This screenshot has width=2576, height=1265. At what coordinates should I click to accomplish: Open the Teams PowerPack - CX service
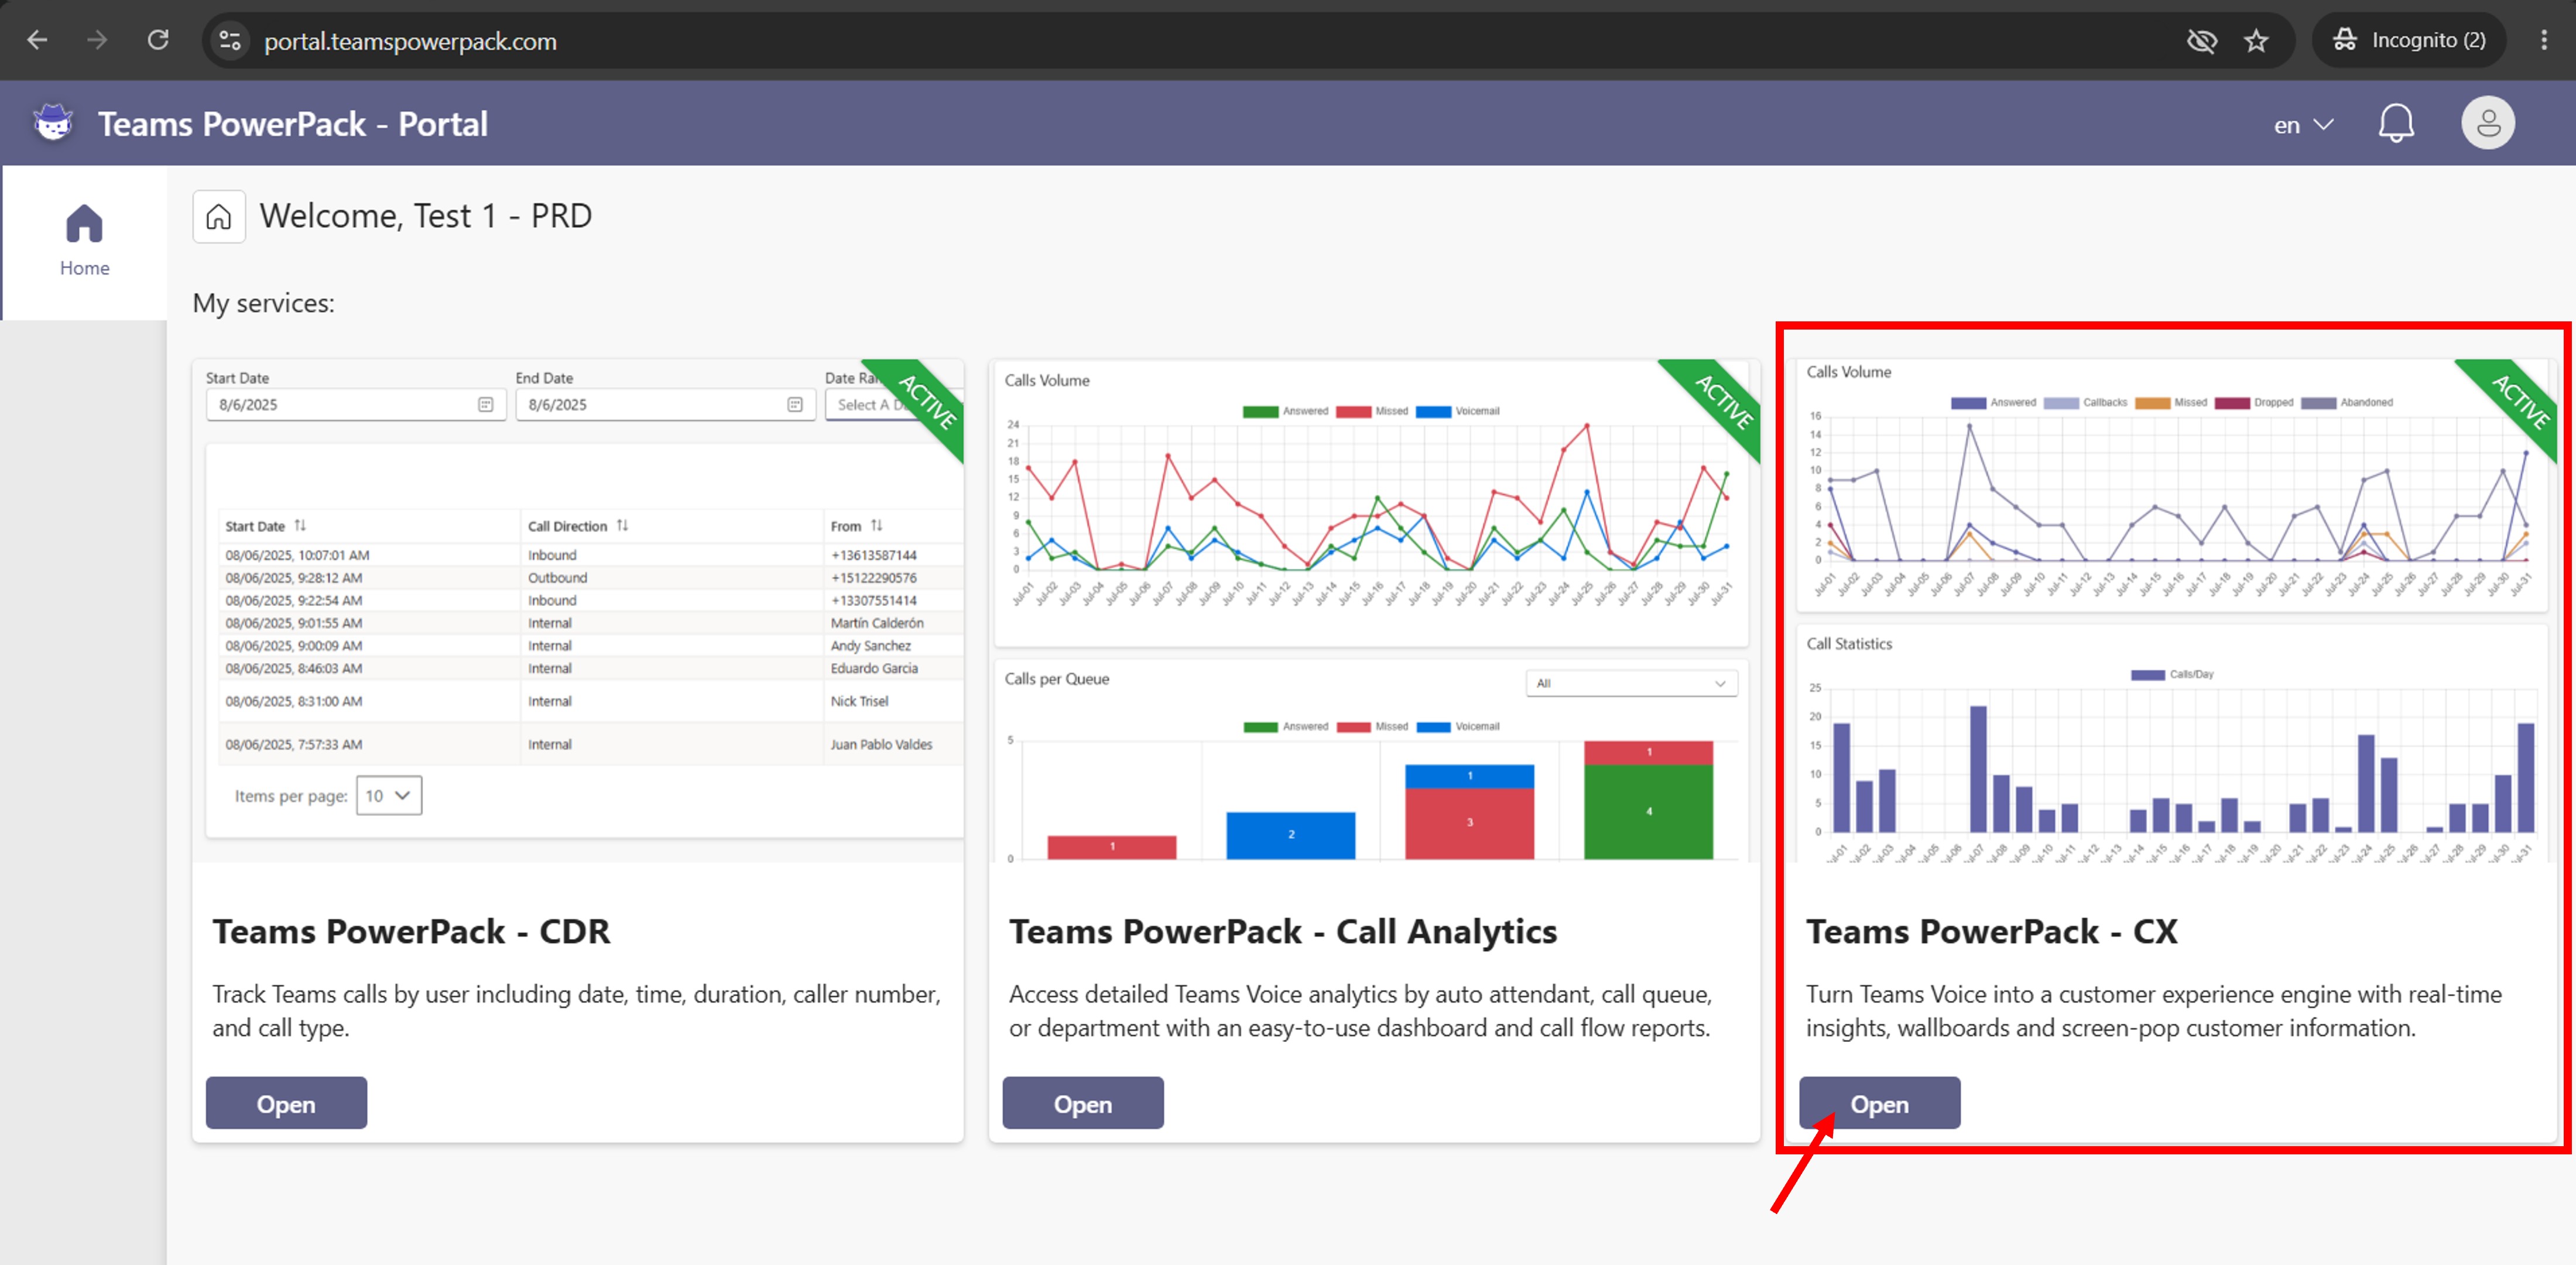tap(1879, 1103)
